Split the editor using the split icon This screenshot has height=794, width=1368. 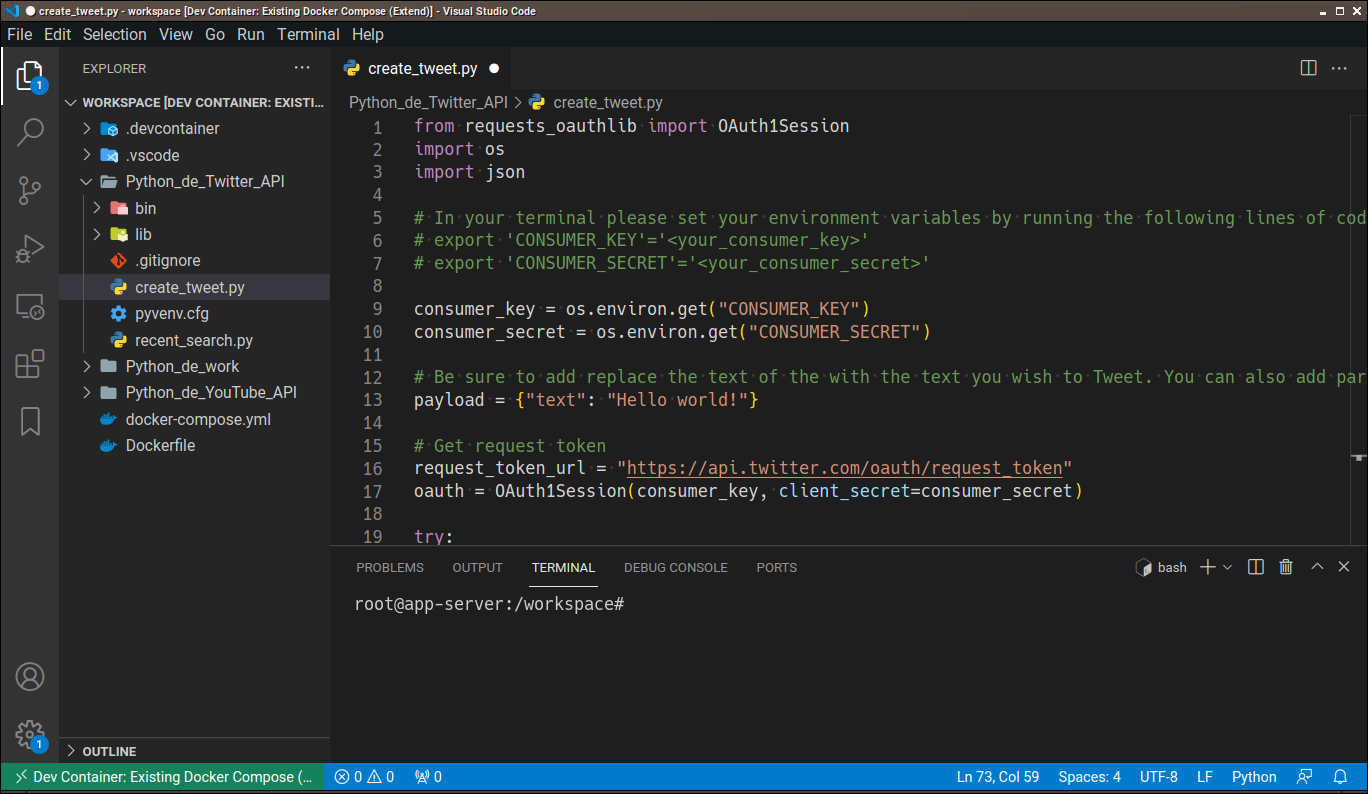(1308, 67)
